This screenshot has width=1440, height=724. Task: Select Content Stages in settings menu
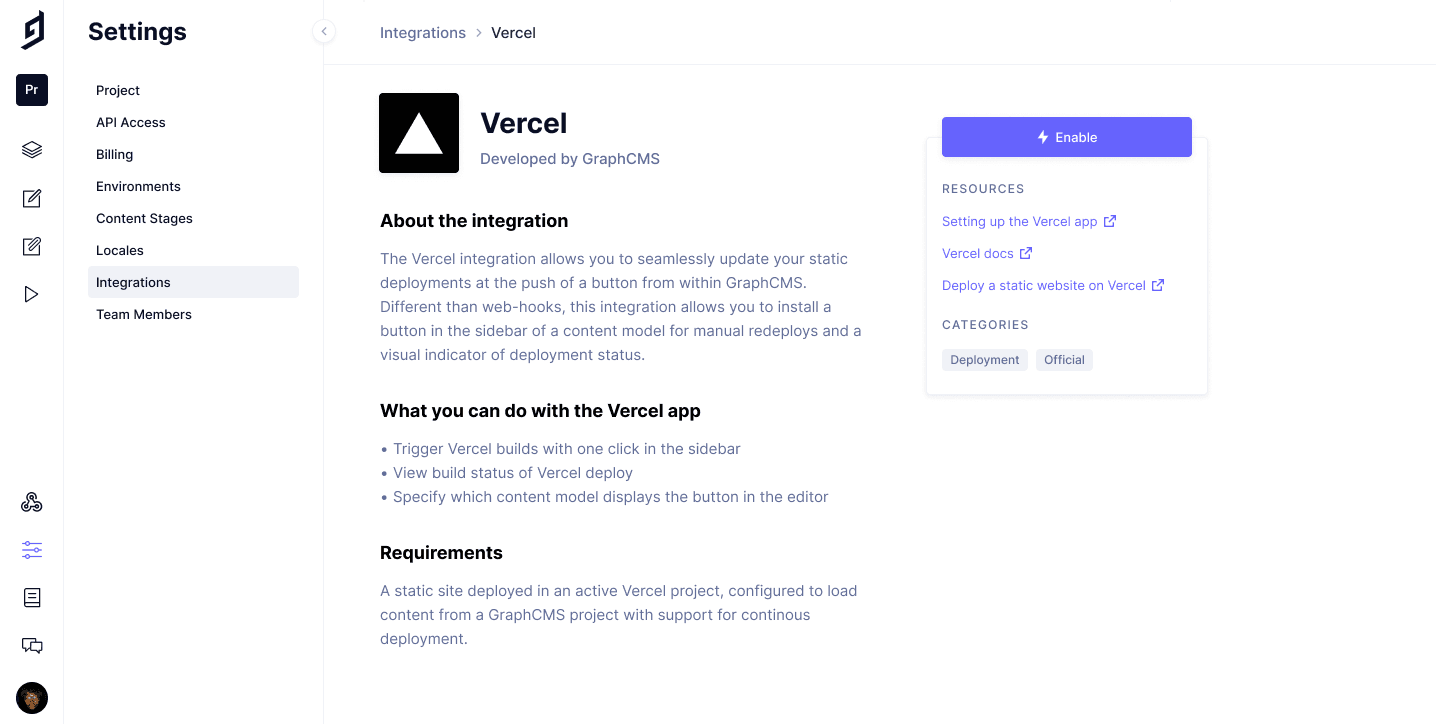pyautogui.click(x=144, y=218)
